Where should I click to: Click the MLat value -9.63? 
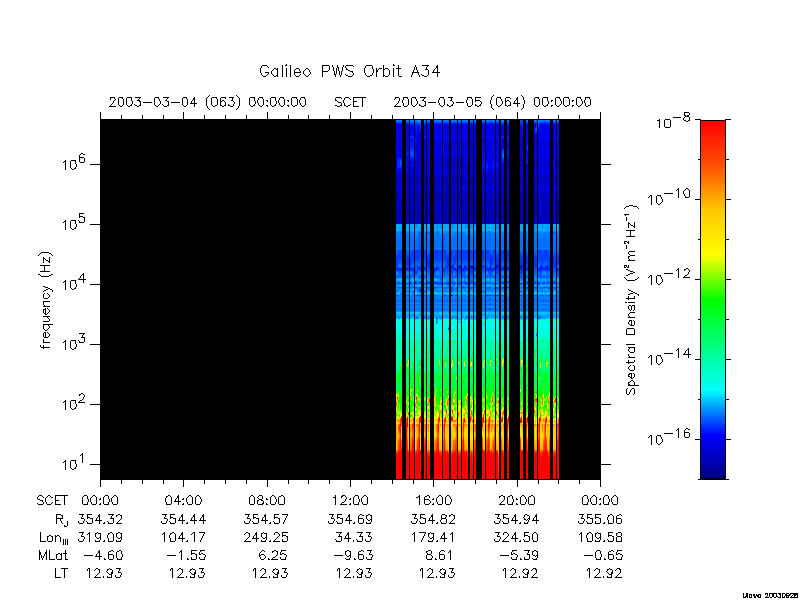(352, 555)
